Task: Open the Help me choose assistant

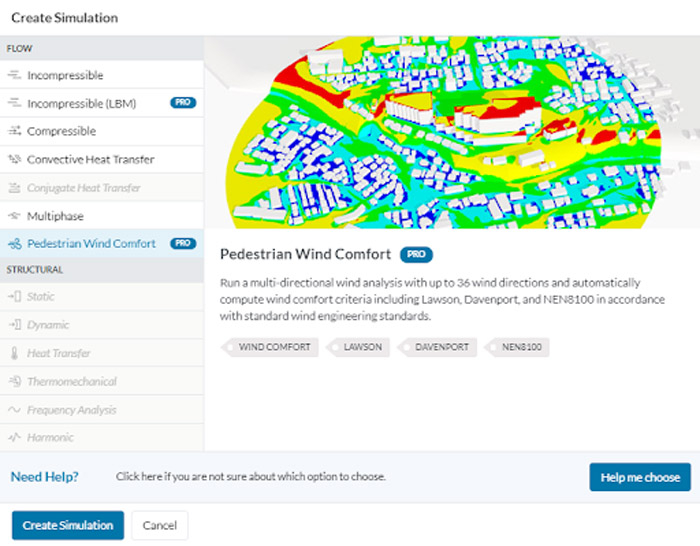Action: (640, 477)
